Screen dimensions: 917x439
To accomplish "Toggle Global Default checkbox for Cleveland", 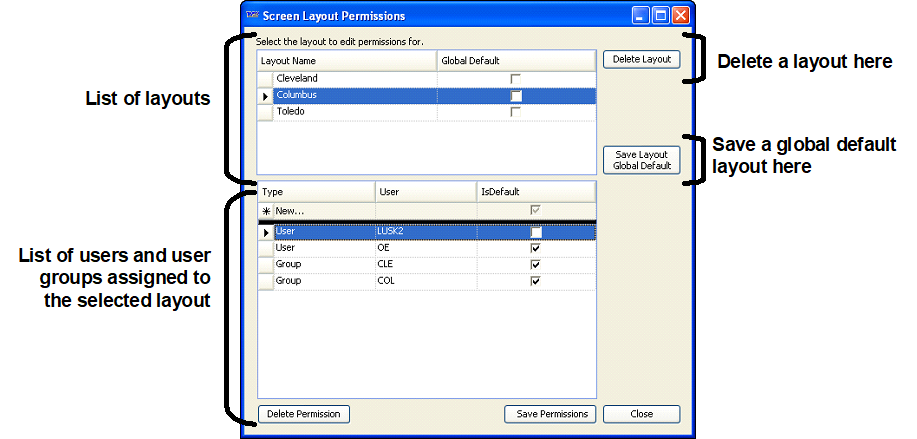I will coord(516,78).
